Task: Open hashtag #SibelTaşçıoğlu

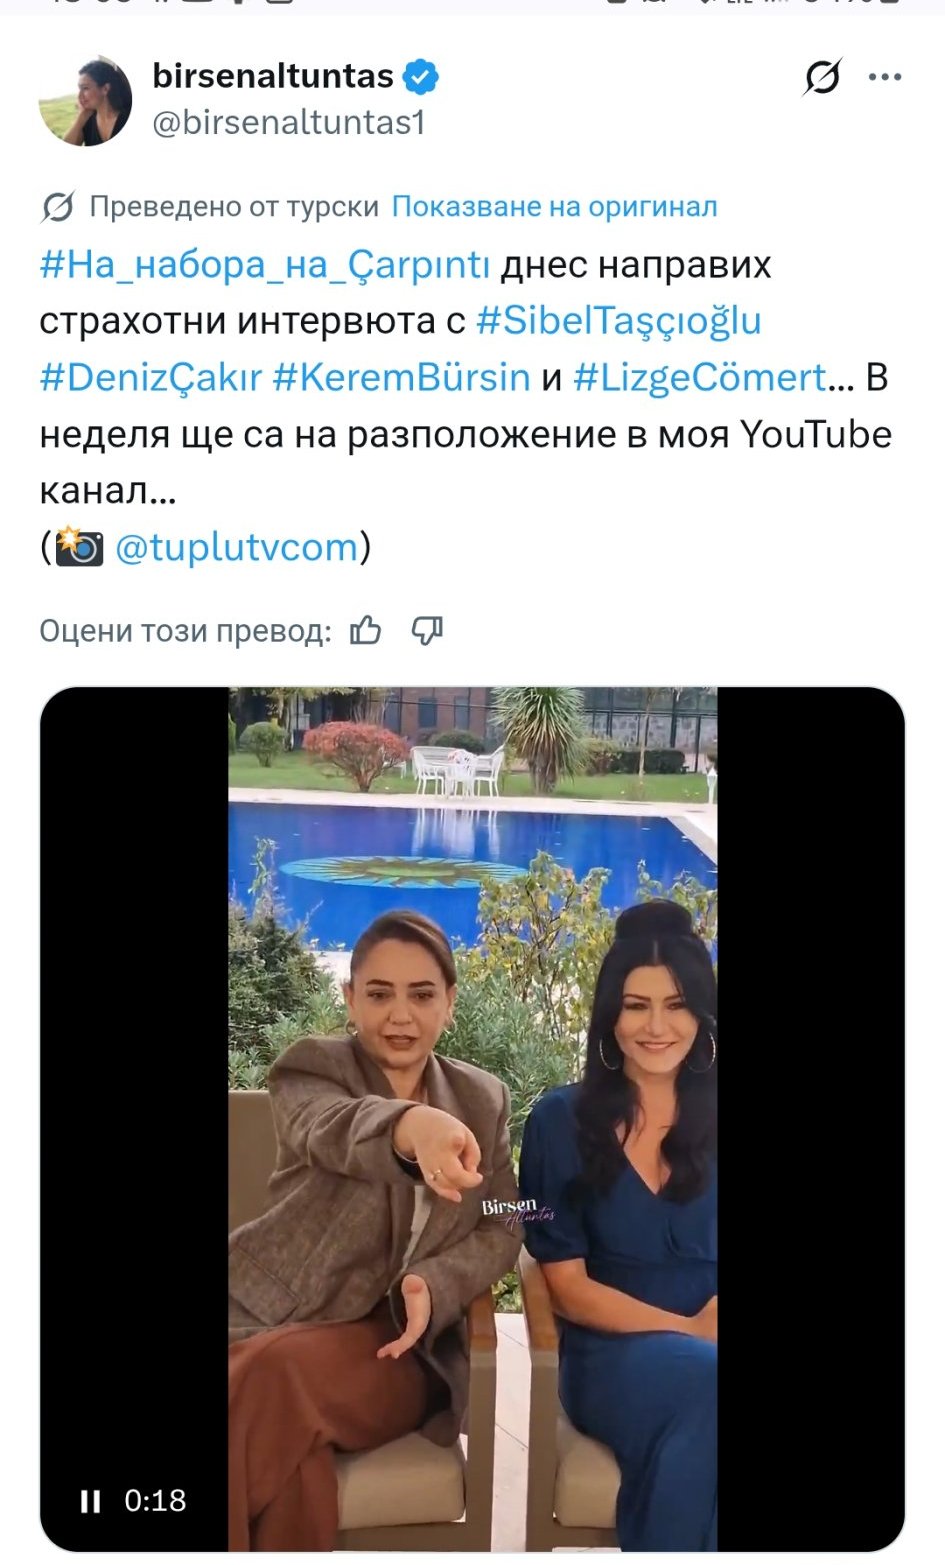Action: (x=619, y=321)
